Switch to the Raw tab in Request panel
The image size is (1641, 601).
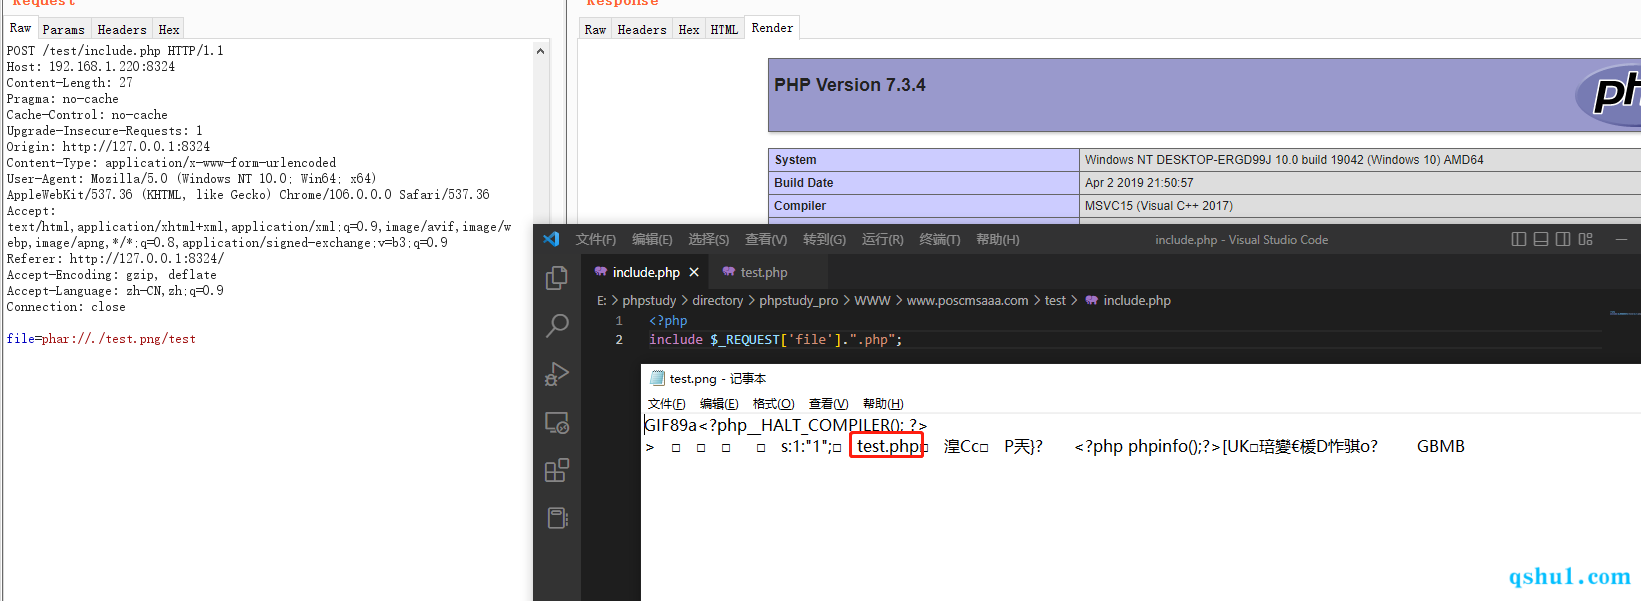coord(20,28)
